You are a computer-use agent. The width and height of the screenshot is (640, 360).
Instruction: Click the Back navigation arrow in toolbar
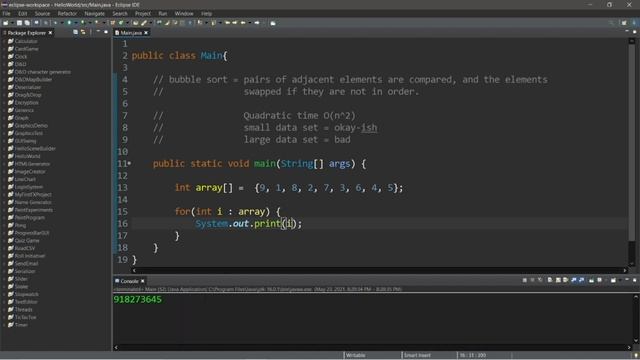[x=243, y=23]
